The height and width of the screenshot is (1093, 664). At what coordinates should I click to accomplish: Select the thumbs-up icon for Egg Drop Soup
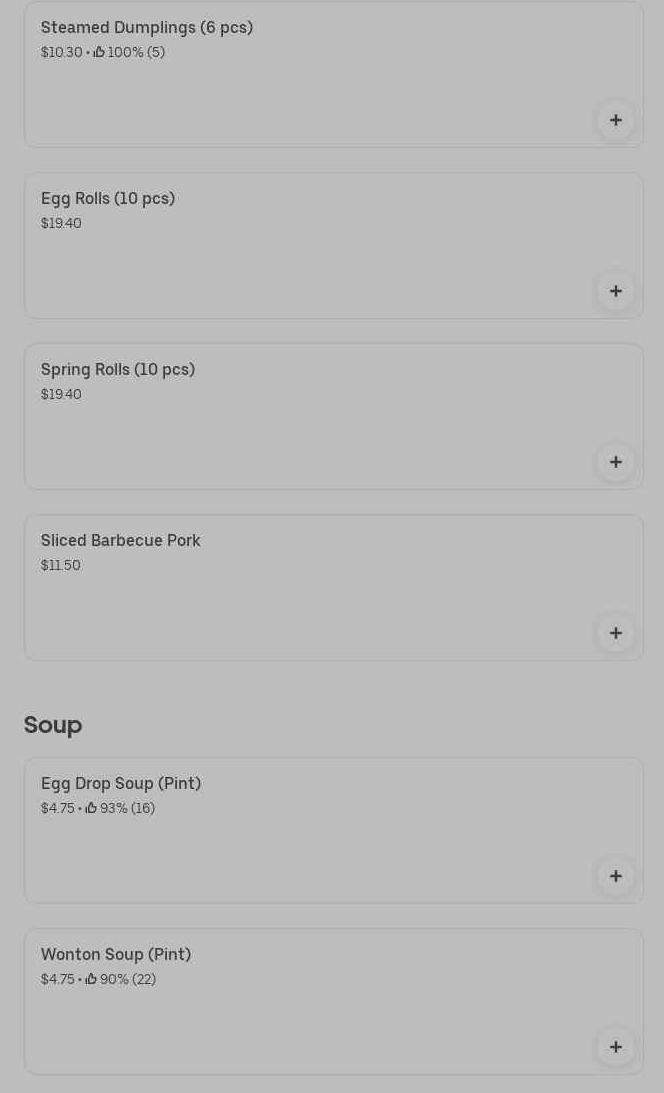91,808
